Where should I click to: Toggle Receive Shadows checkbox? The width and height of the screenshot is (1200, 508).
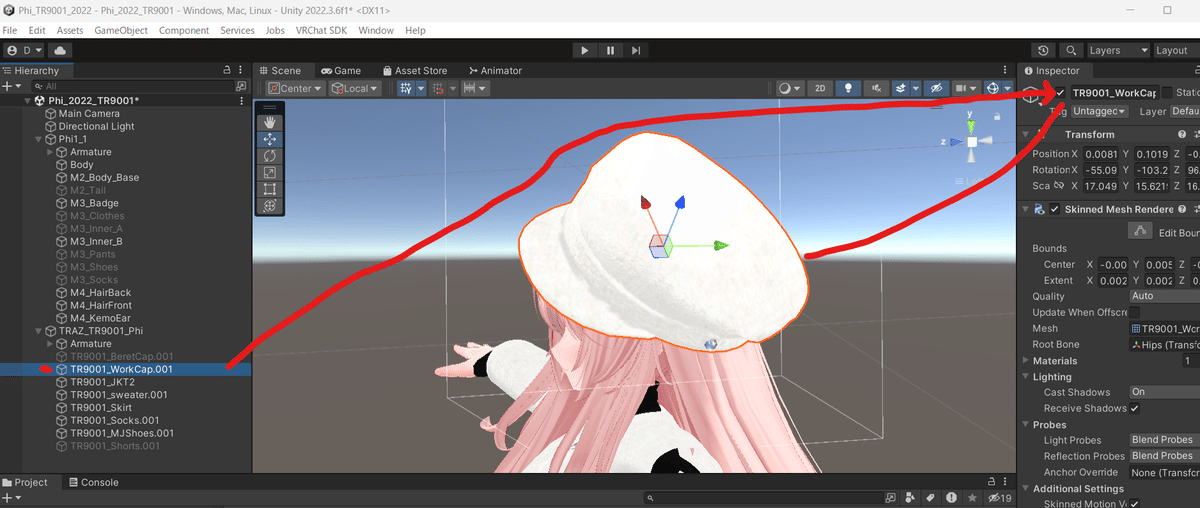pyautogui.click(x=1135, y=408)
